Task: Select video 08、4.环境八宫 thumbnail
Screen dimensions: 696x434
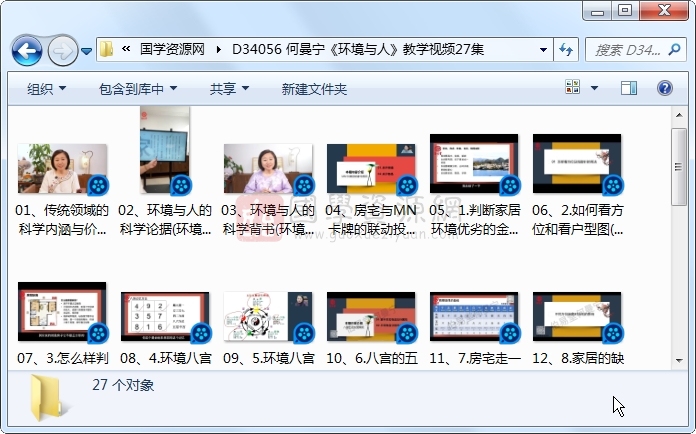Action: pyautogui.click(x=165, y=316)
